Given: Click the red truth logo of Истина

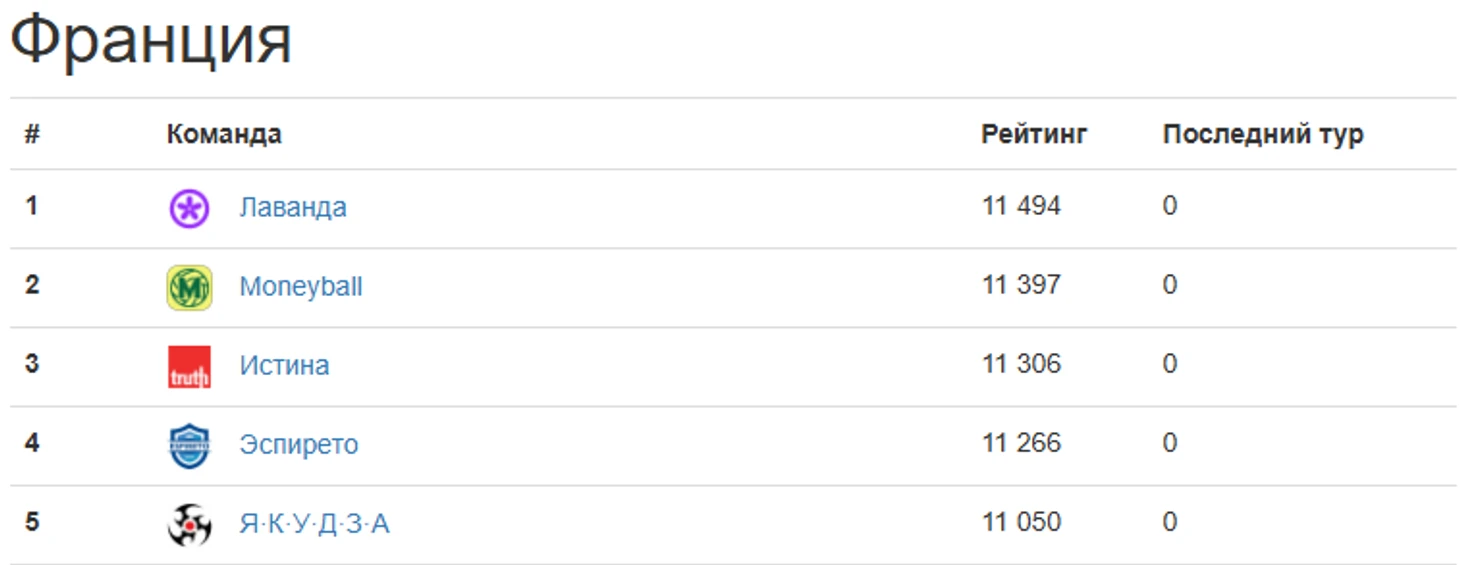Looking at the screenshot, I should point(188,366).
